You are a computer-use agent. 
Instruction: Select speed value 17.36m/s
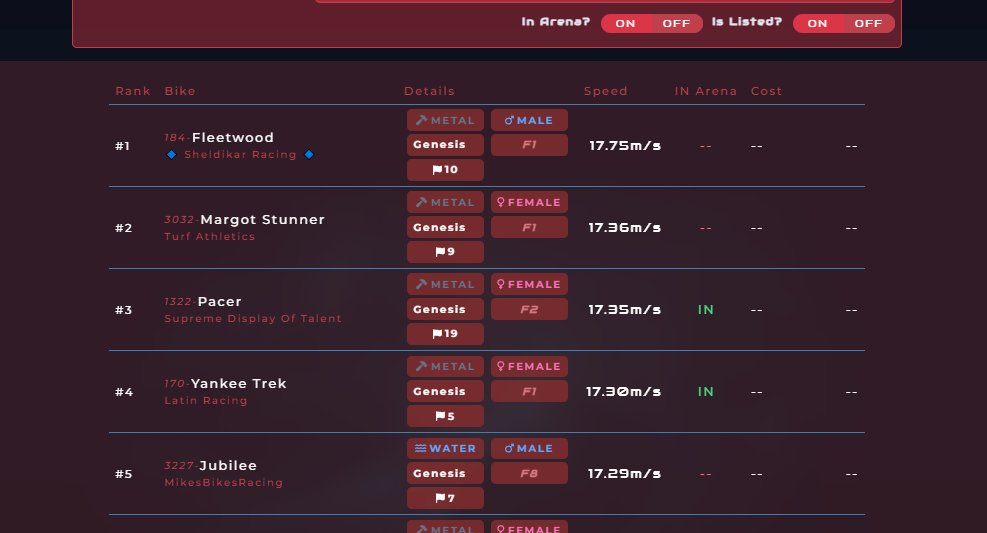pos(624,227)
